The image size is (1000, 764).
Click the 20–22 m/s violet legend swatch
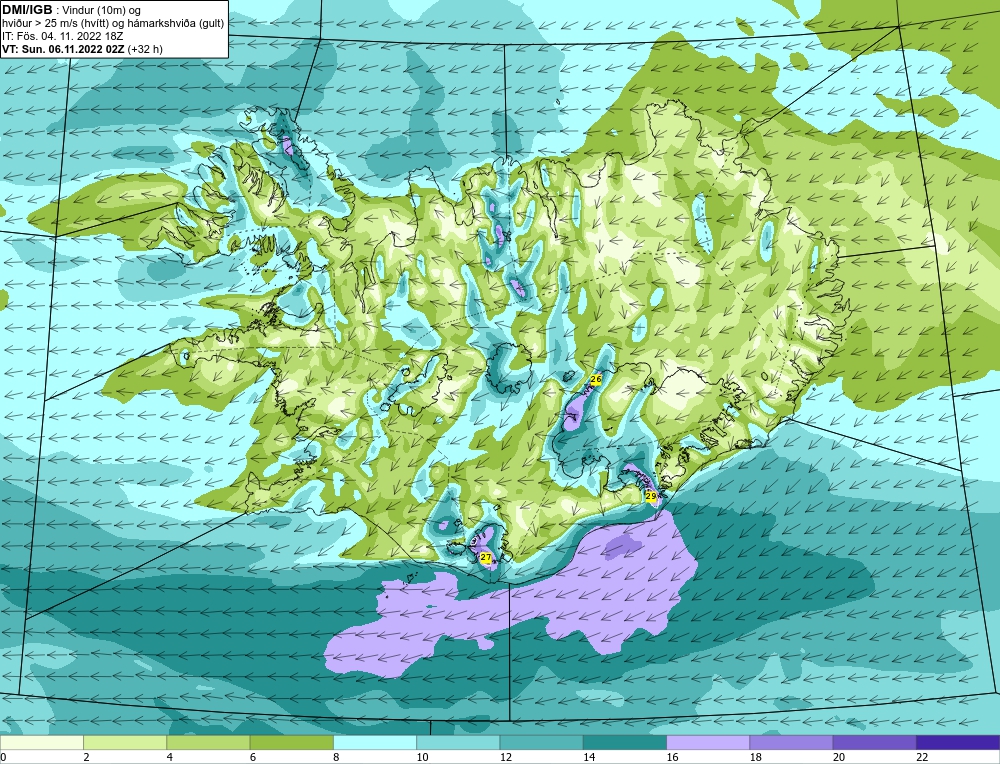pos(874,742)
